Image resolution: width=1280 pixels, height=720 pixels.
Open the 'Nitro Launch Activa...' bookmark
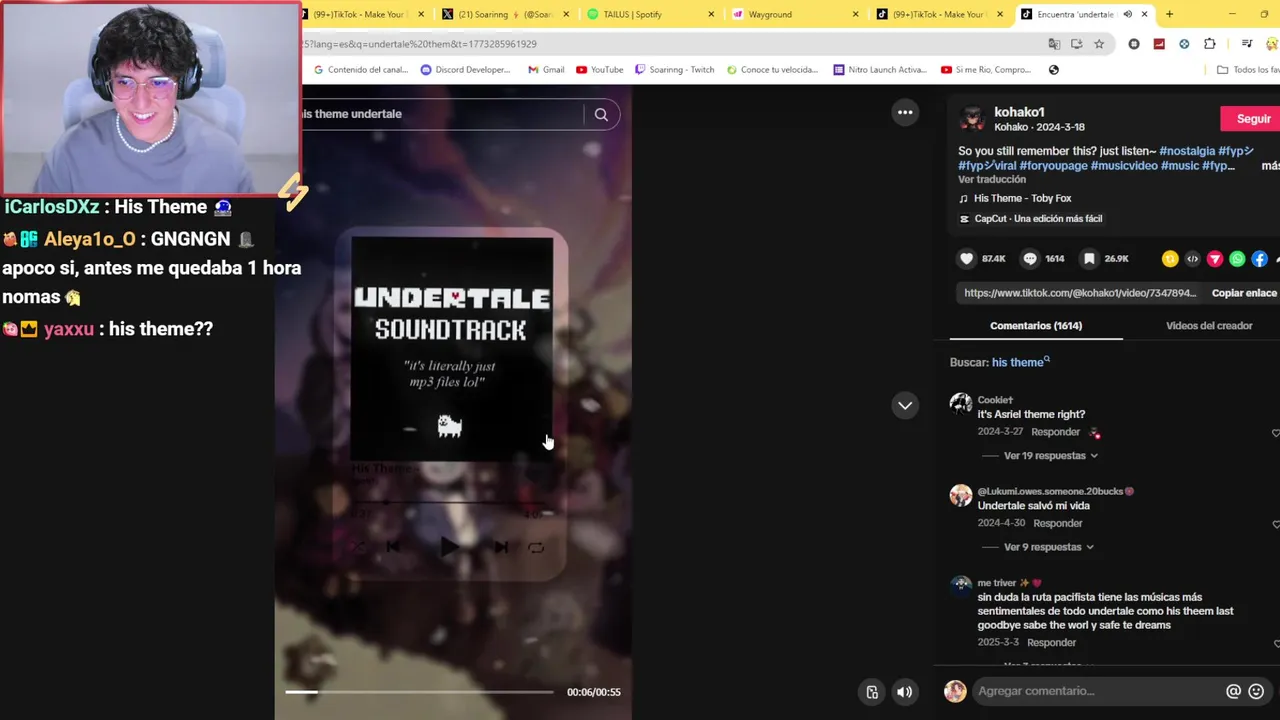pos(880,70)
